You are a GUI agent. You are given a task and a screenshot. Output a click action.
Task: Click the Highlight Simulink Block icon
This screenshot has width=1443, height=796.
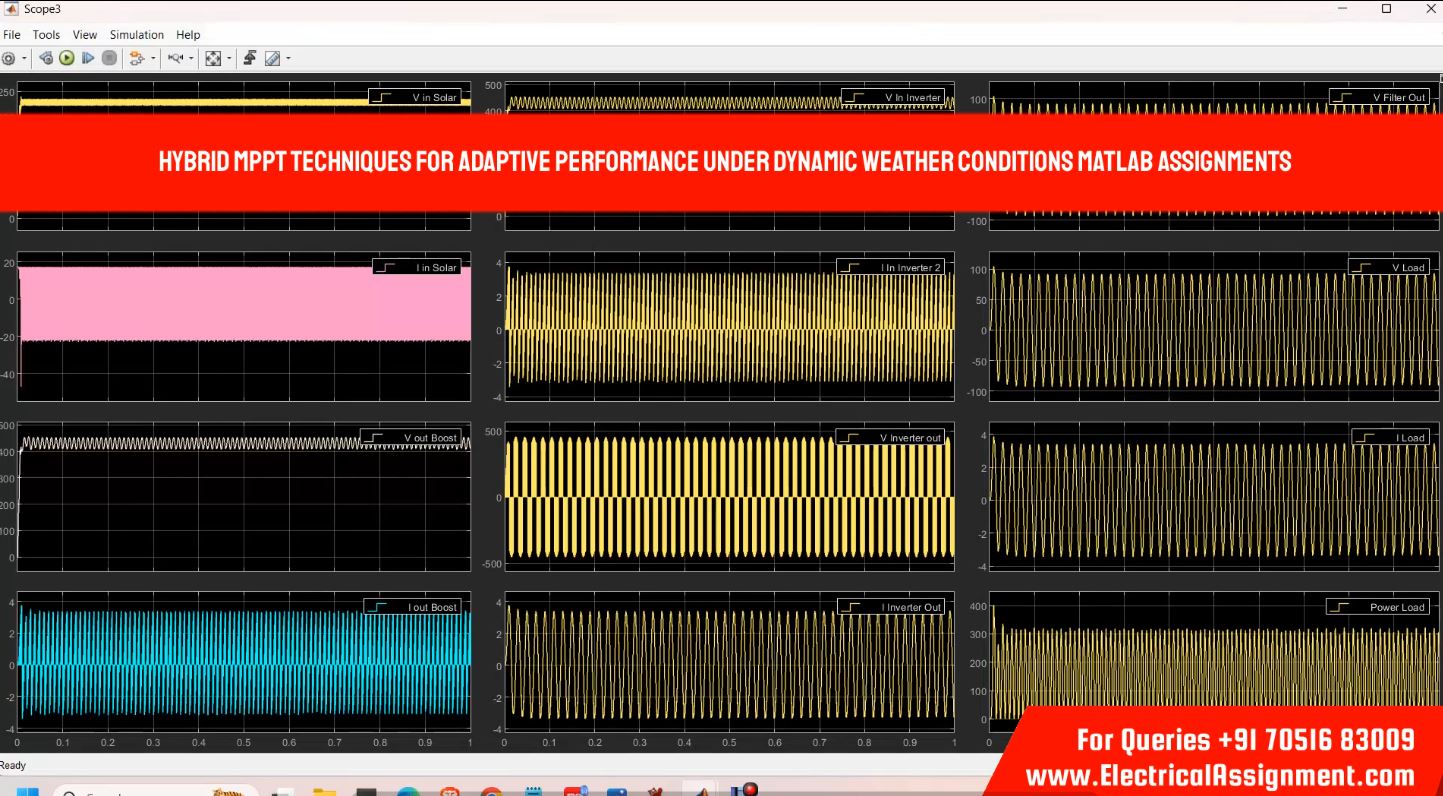[x=137, y=58]
